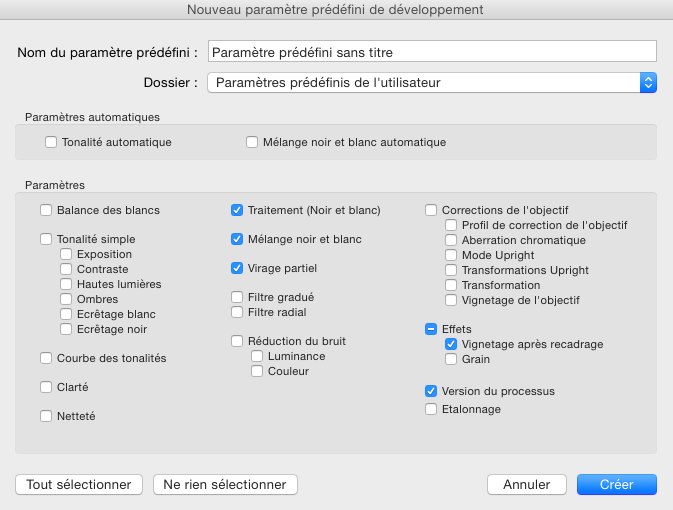Toggle Corrections de l'objectif checkbox
Screen dimensions: 673x510
click(x=431, y=210)
